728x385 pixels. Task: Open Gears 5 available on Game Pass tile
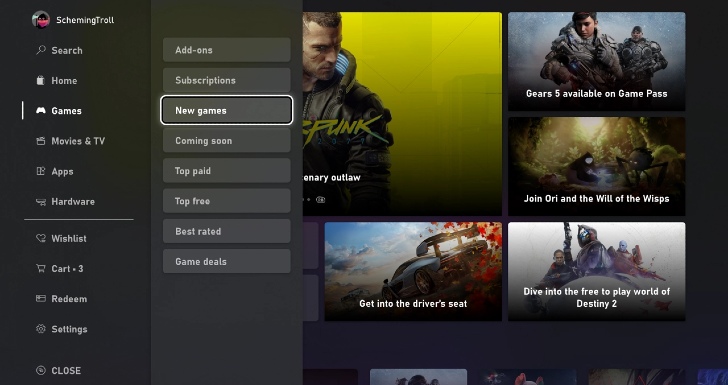point(597,61)
